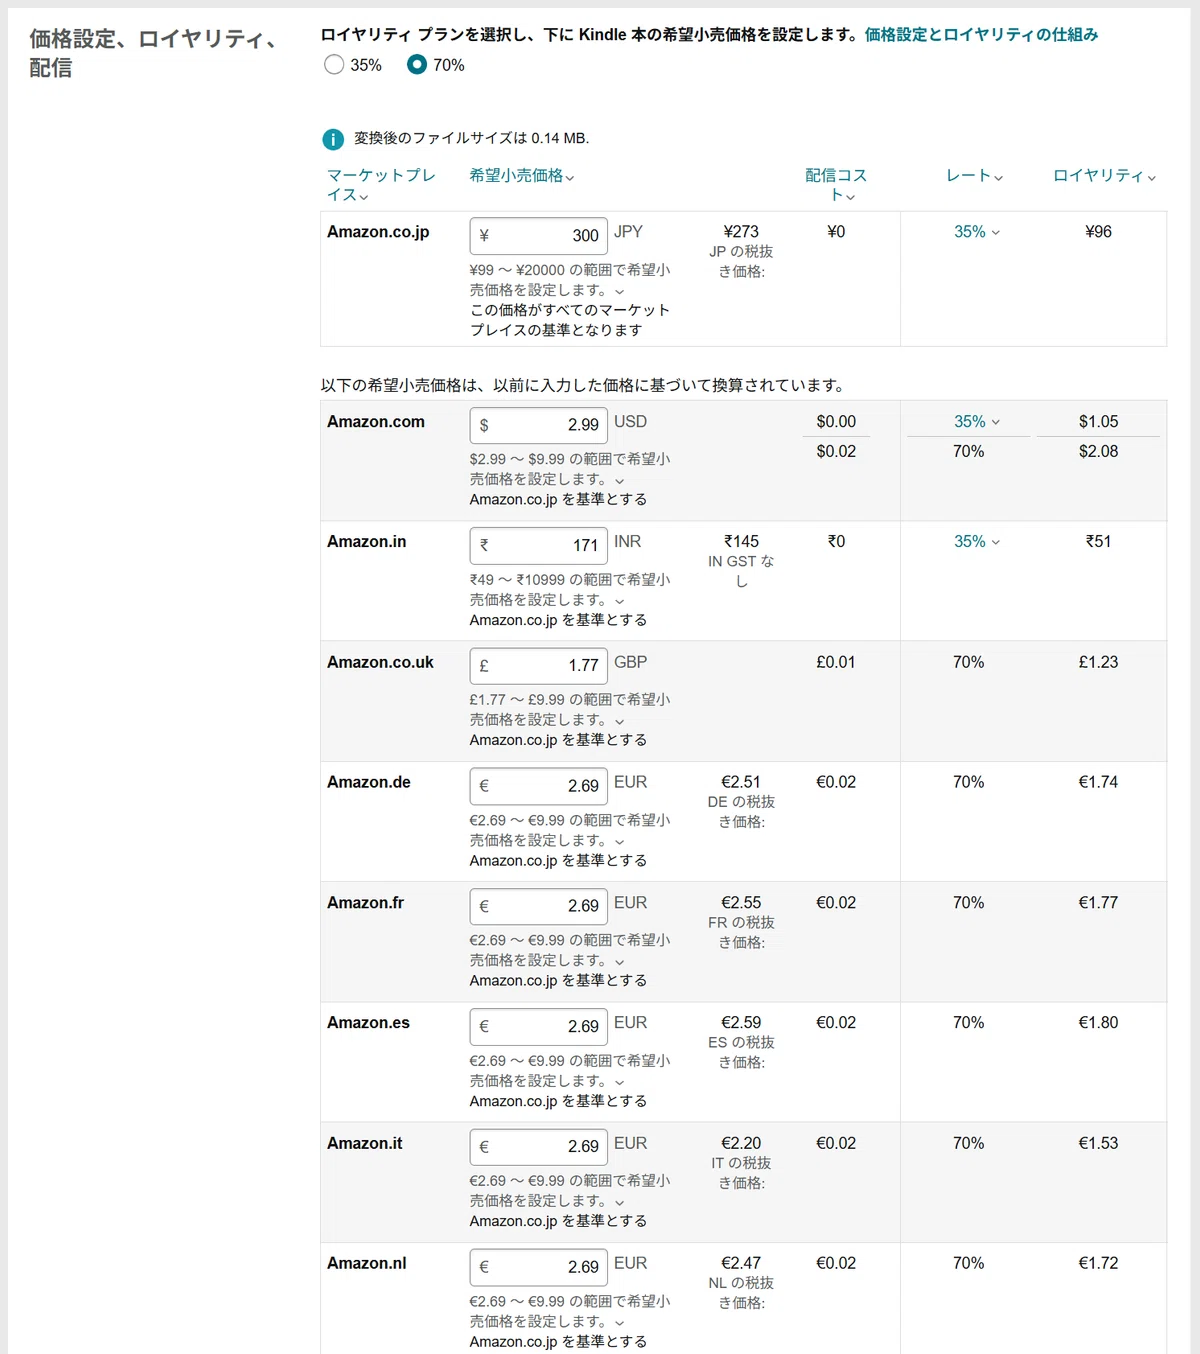Click the €1.53 royalty for Amazon.it
Image resolution: width=1200 pixels, height=1354 pixels.
(1098, 1143)
